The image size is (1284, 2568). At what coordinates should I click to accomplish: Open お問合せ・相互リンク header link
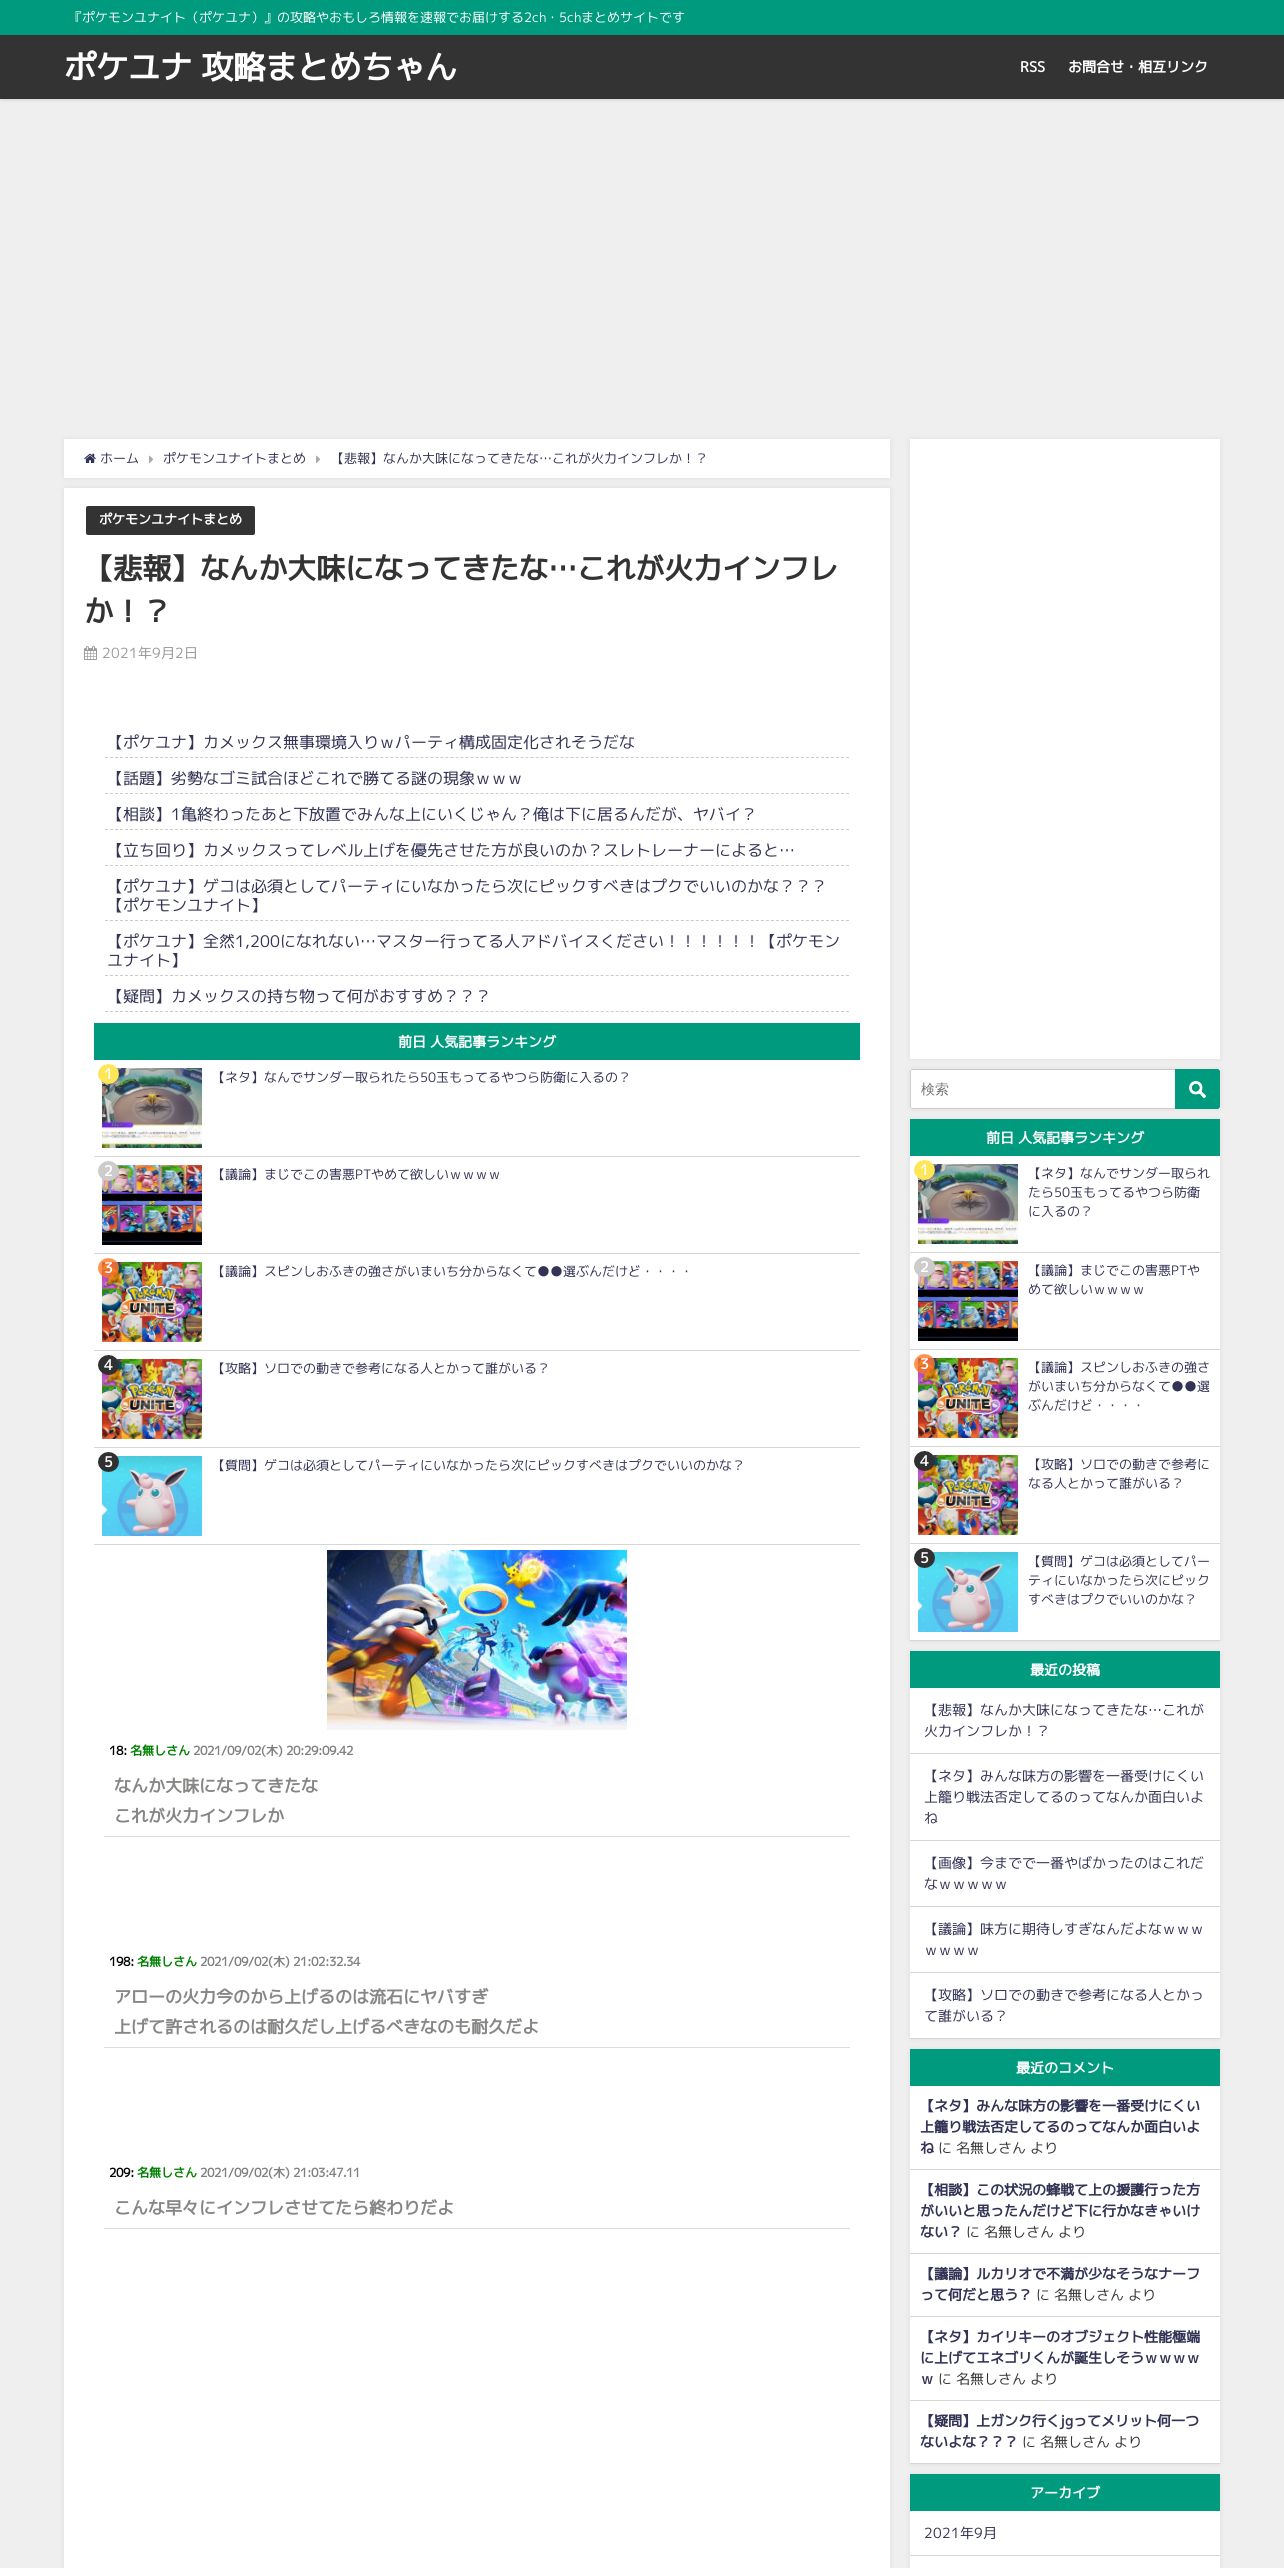point(1138,67)
